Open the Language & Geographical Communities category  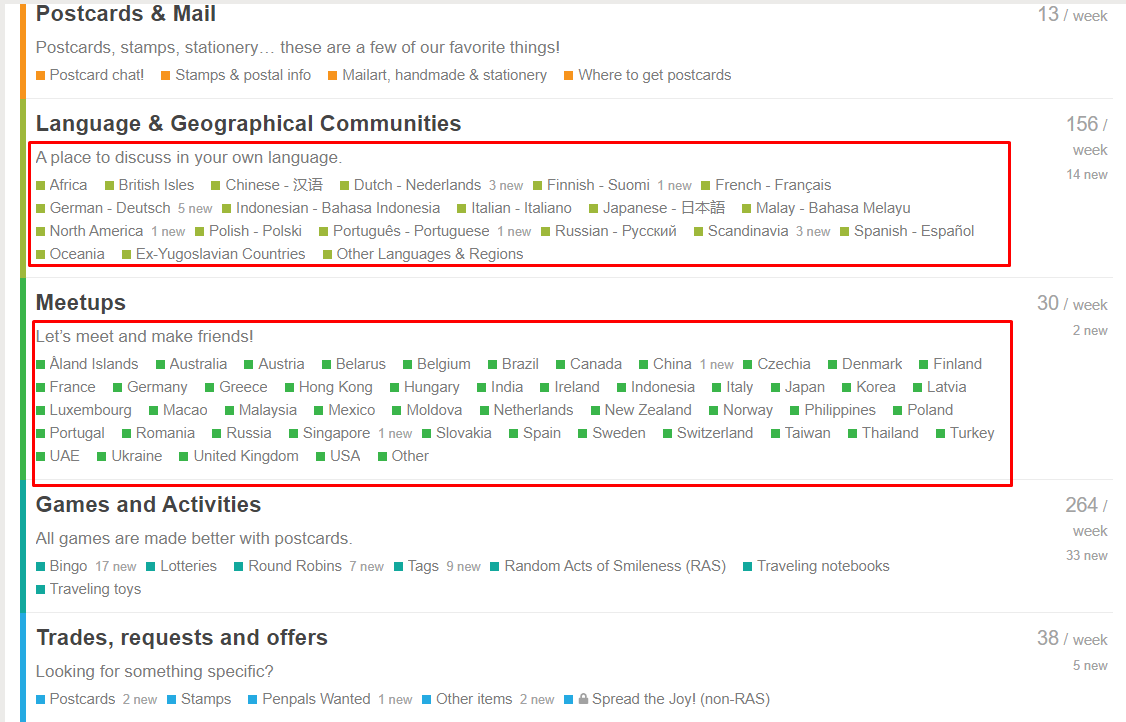248,124
